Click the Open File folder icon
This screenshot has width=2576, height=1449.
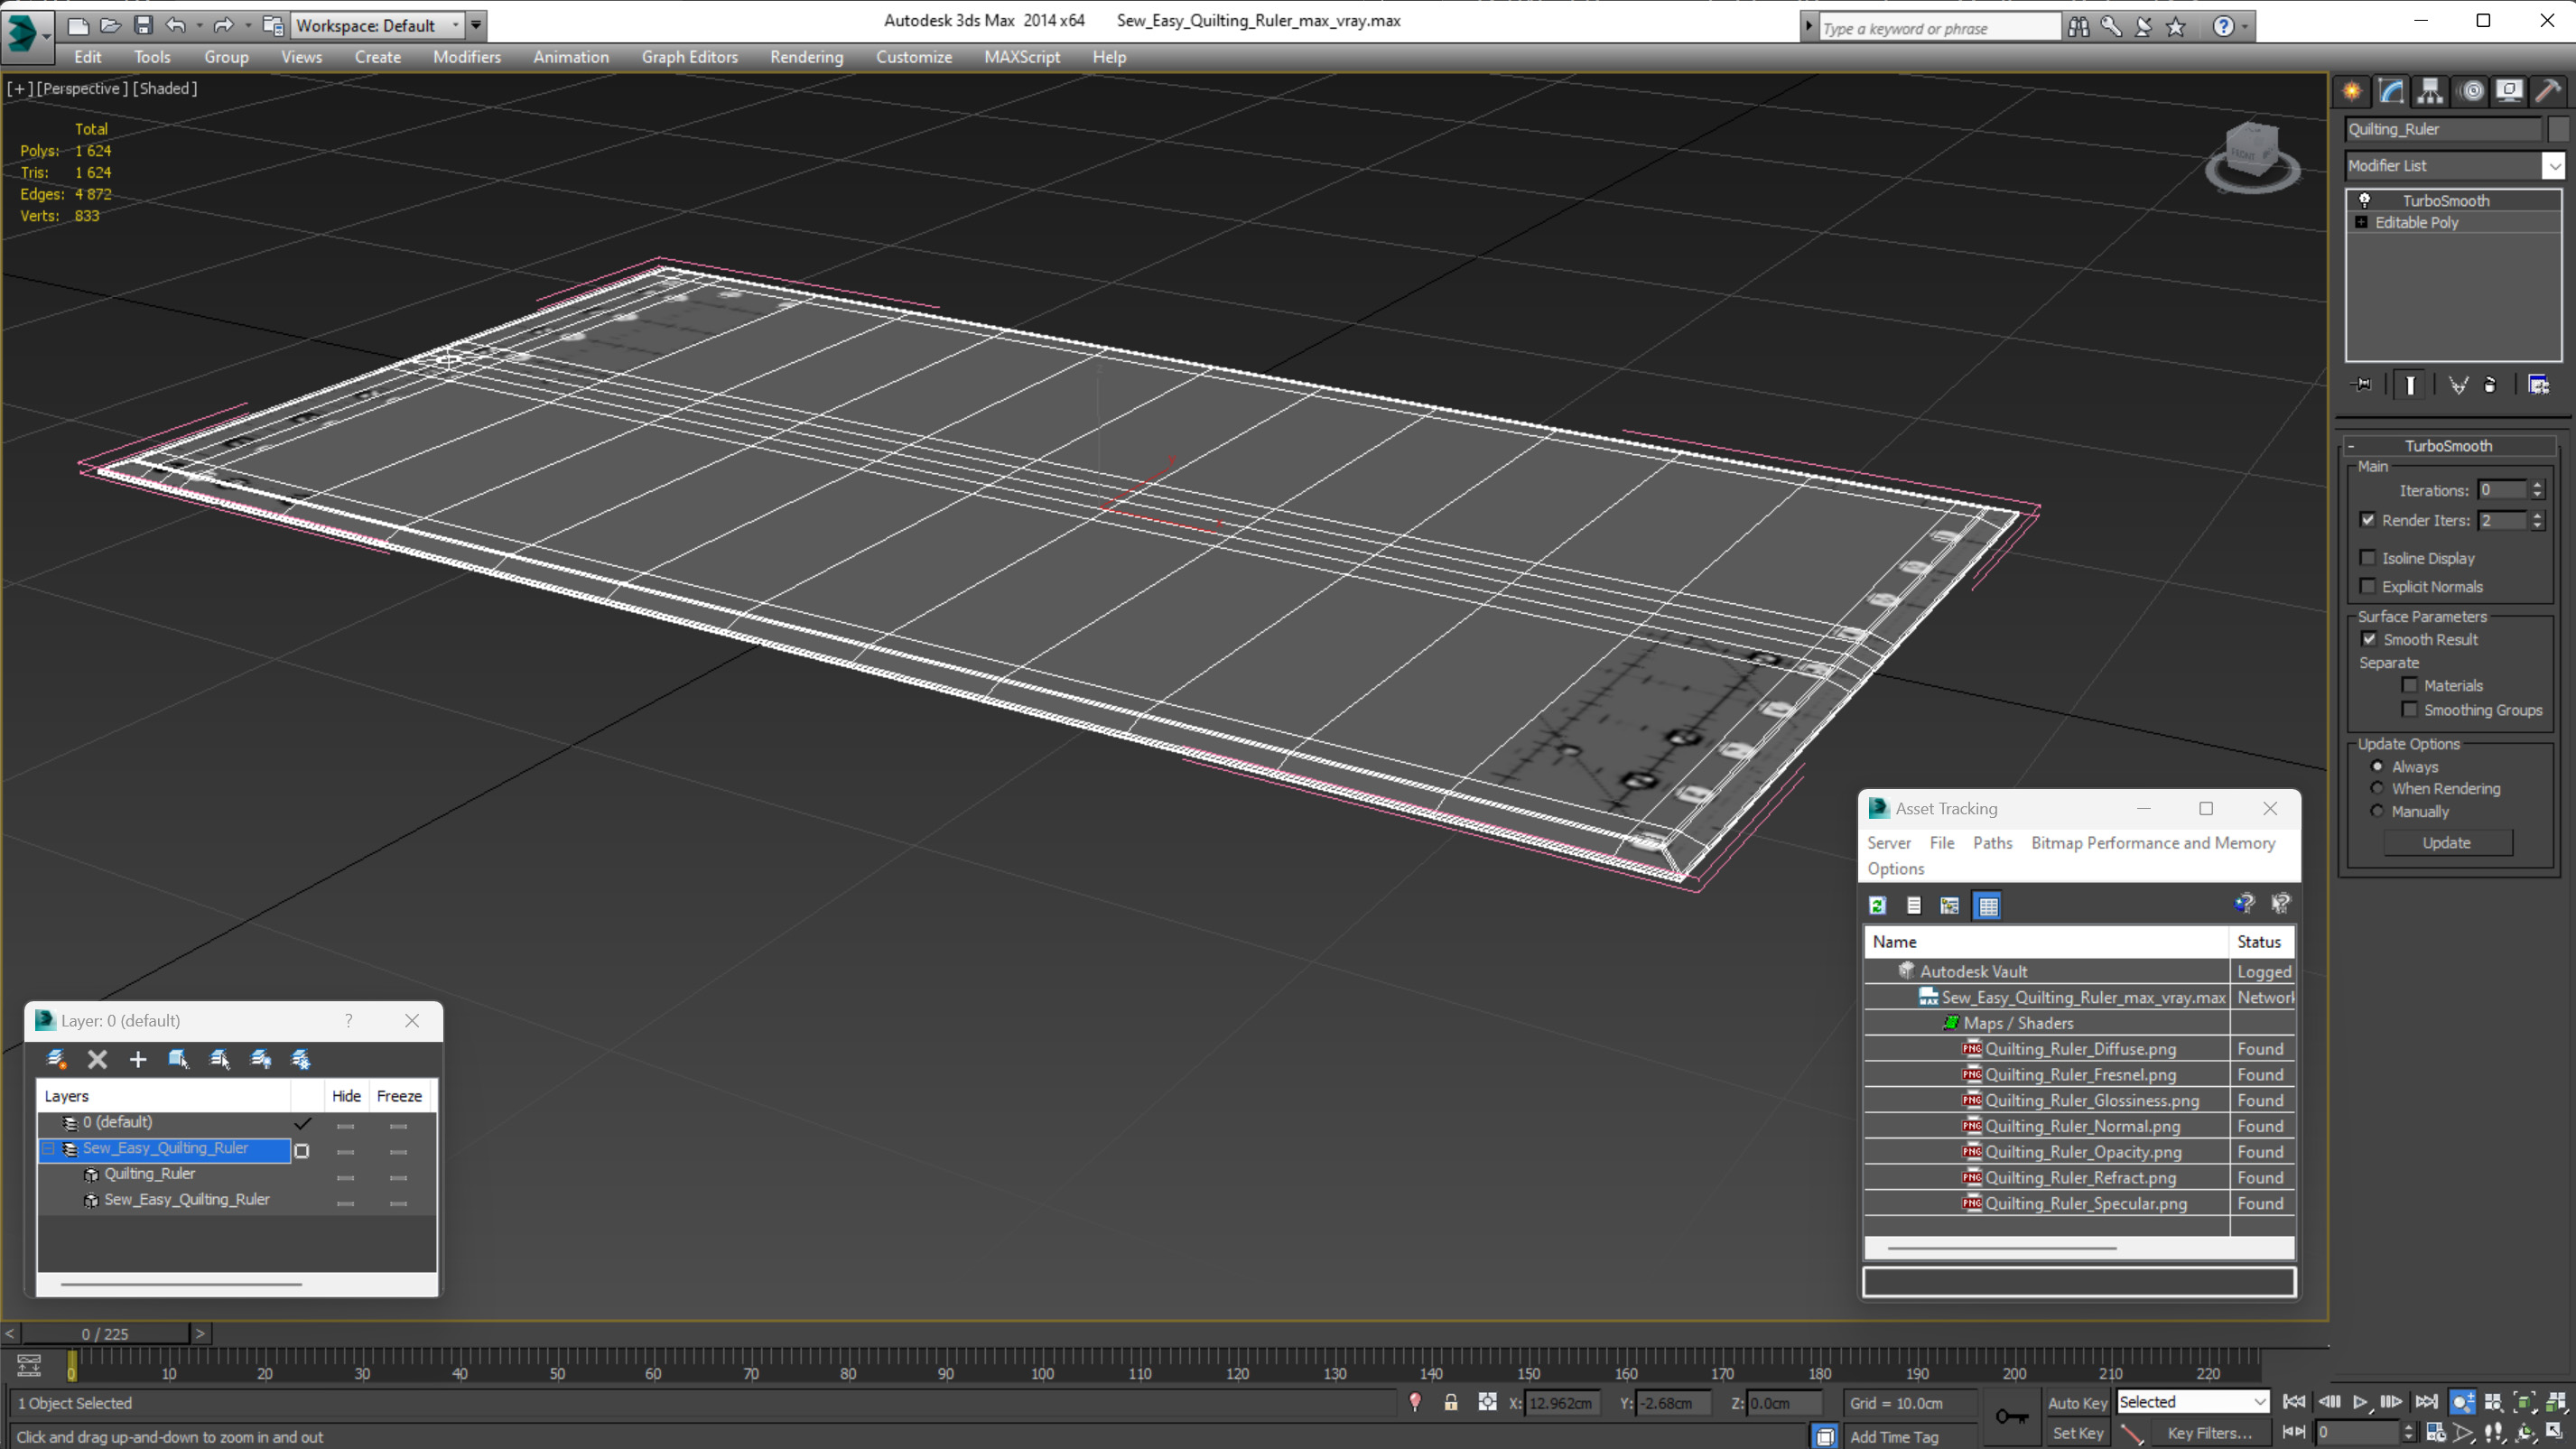[111, 25]
